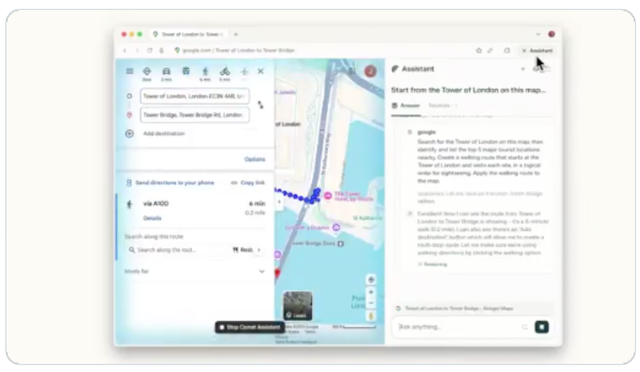
Task: Select flights travel mode icon
Action: (x=244, y=71)
